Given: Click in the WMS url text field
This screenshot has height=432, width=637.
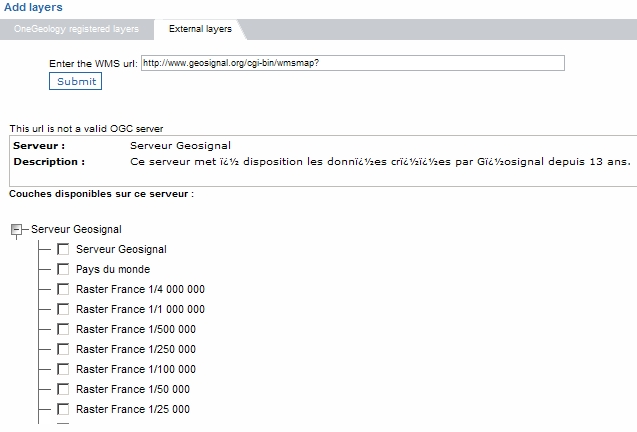Looking at the screenshot, I should coord(352,63).
